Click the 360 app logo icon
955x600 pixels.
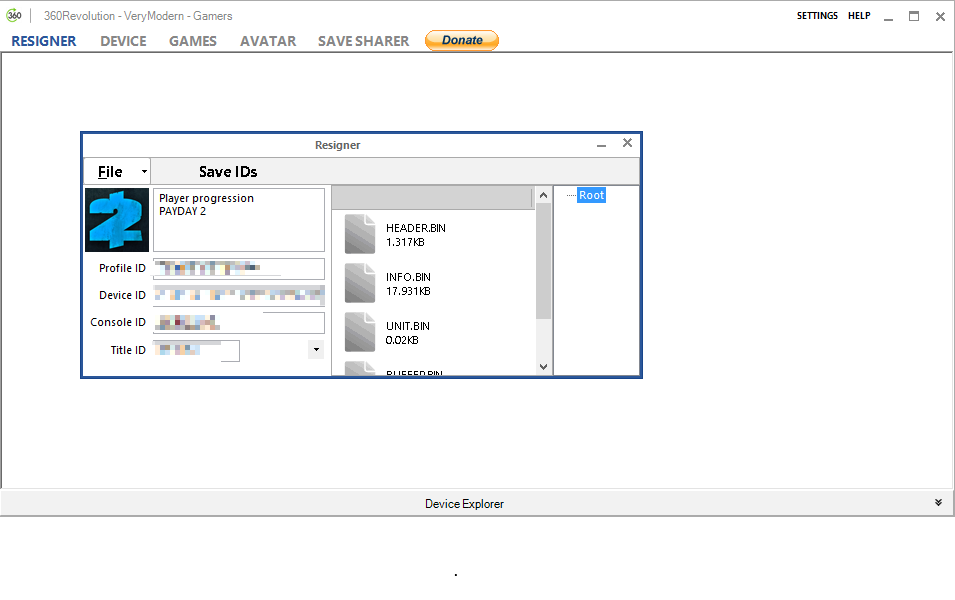[14, 16]
